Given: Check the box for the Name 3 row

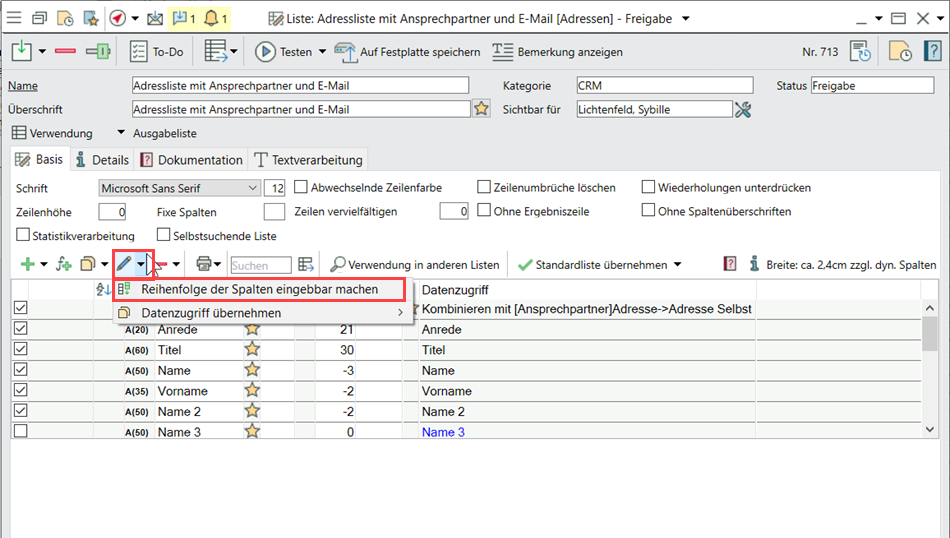Looking at the screenshot, I should pyautogui.click(x=20, y=432).
